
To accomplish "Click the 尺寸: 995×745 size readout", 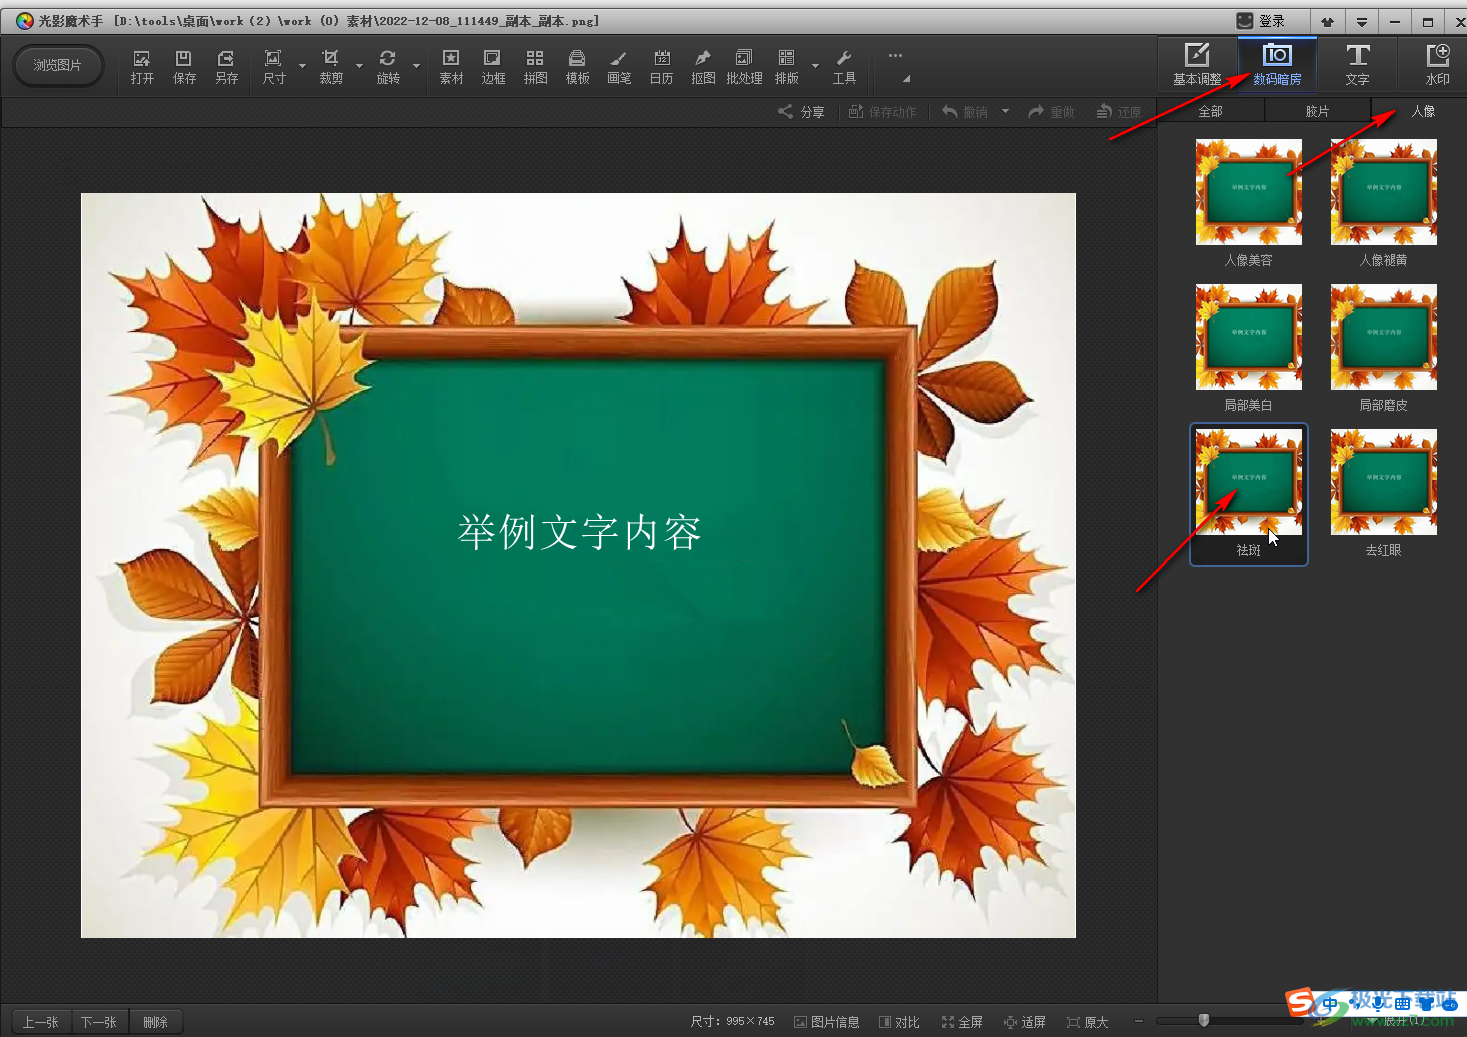I will point(732,1022).
